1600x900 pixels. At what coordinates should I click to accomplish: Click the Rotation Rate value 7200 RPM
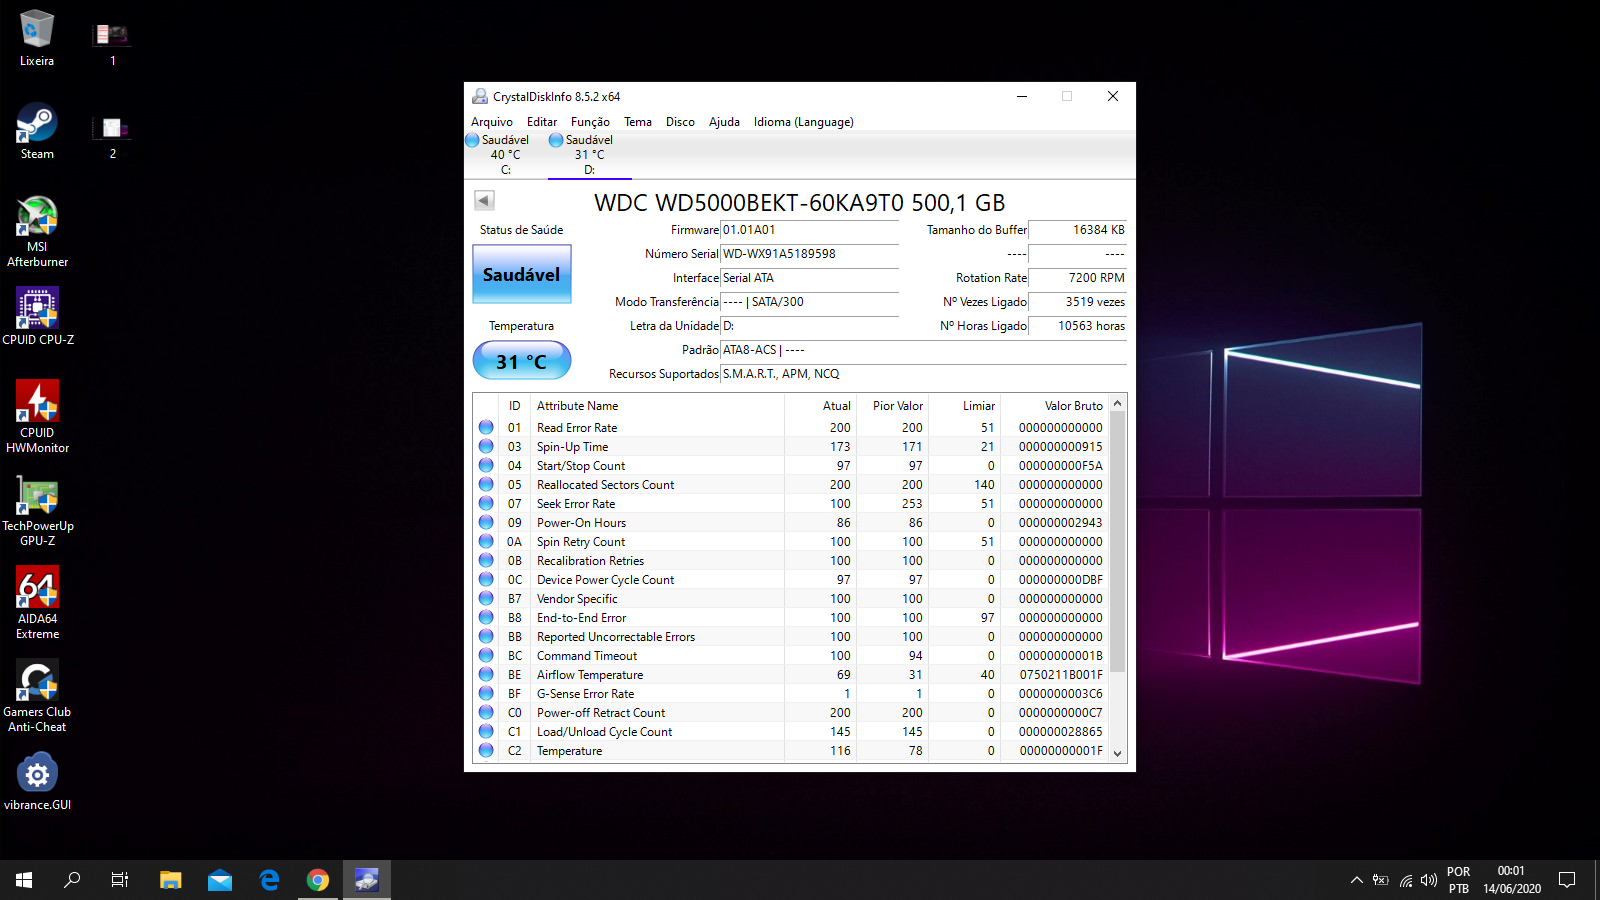click(x=1078, y=278)
